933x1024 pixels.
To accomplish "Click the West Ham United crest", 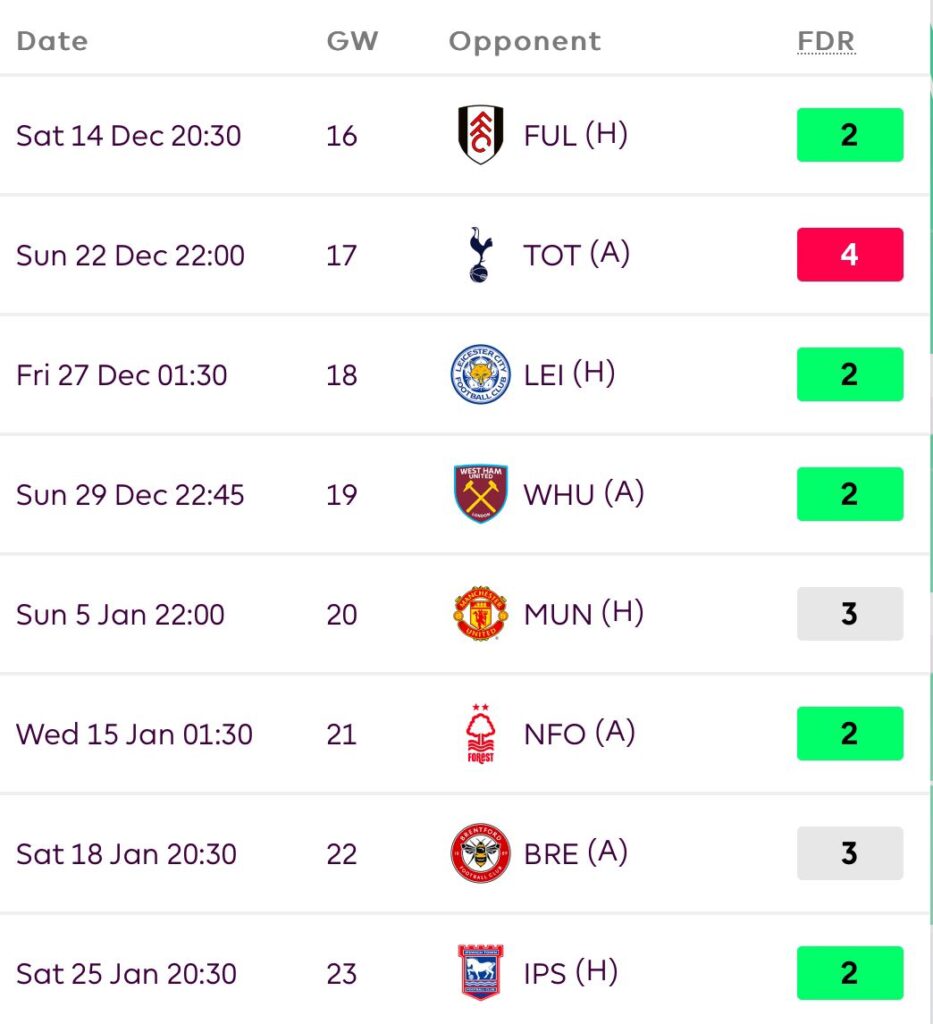I will (x=480, y=494).
